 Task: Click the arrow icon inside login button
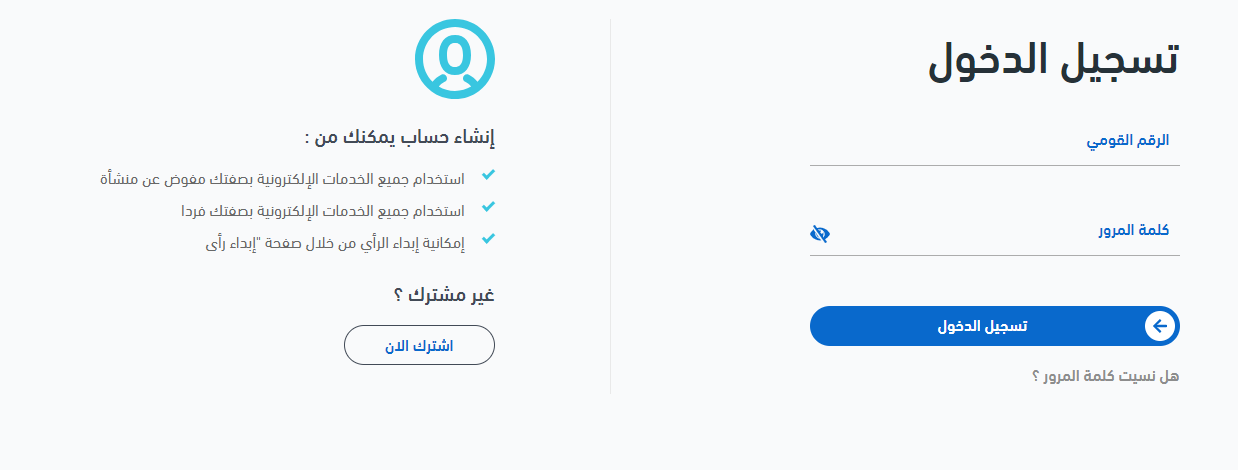[1159, 326]
